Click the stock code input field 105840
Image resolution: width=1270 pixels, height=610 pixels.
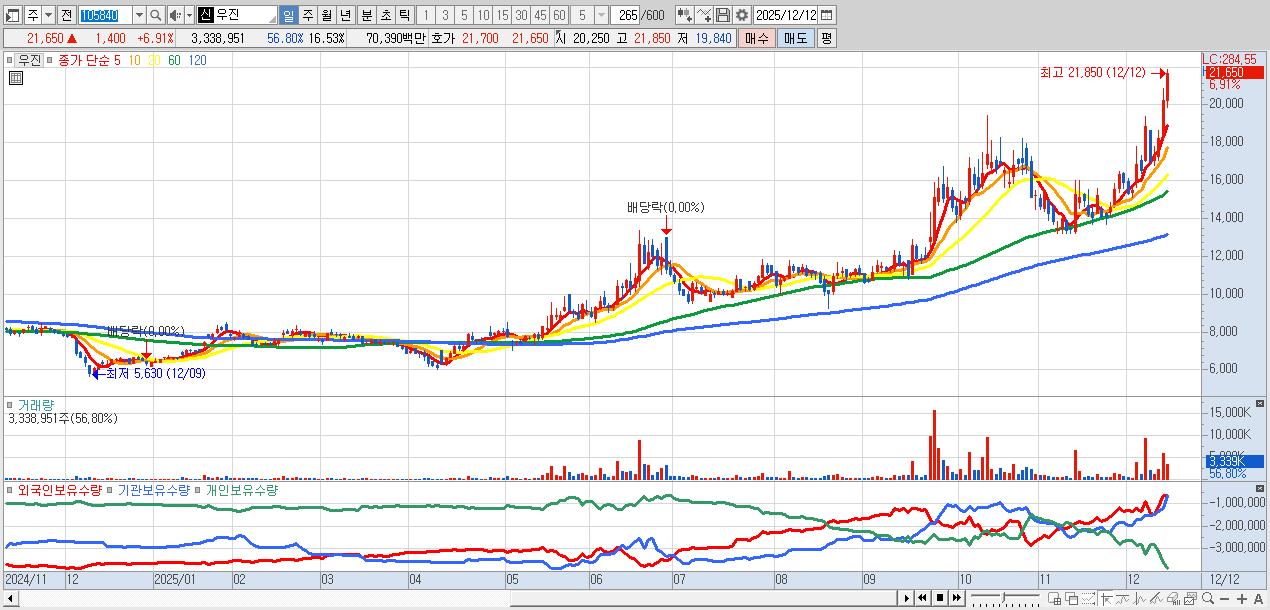pyautogui.click(x=105, y=15)
